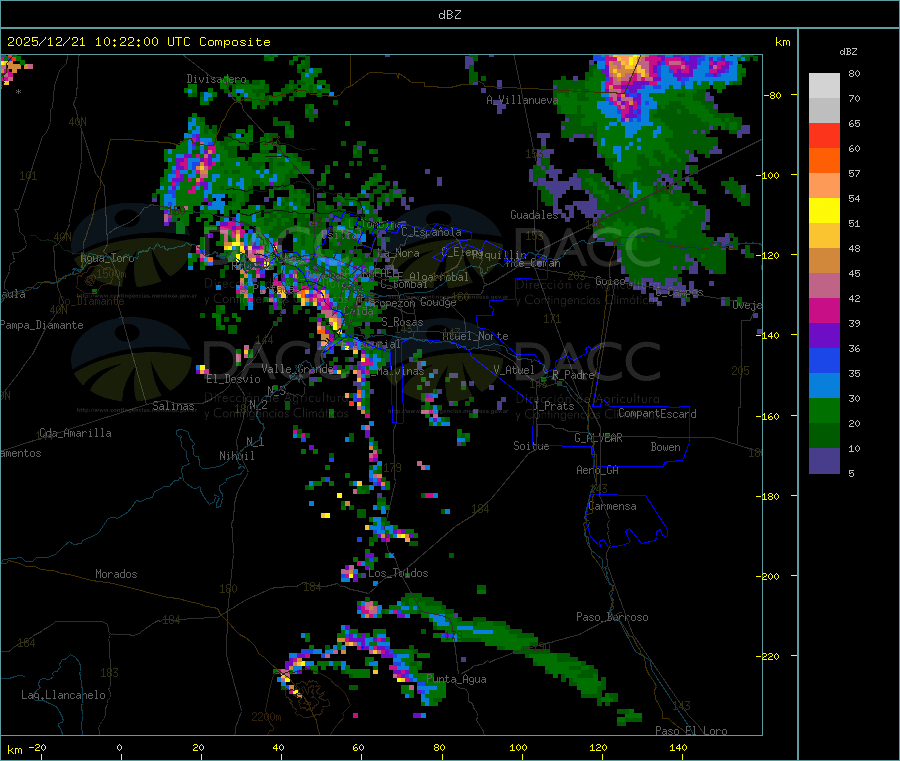Click the Atuel_Norte place label

click(x=475, y=336)
